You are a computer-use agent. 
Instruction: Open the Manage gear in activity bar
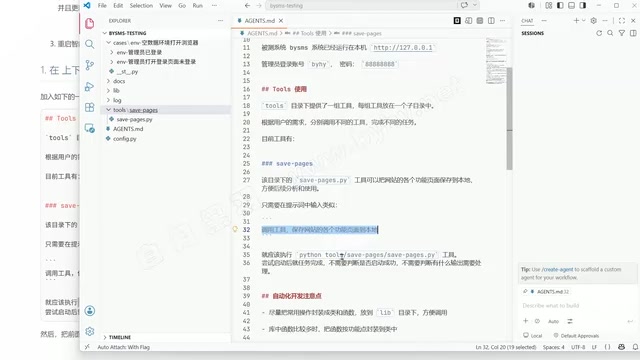point(90,331)
